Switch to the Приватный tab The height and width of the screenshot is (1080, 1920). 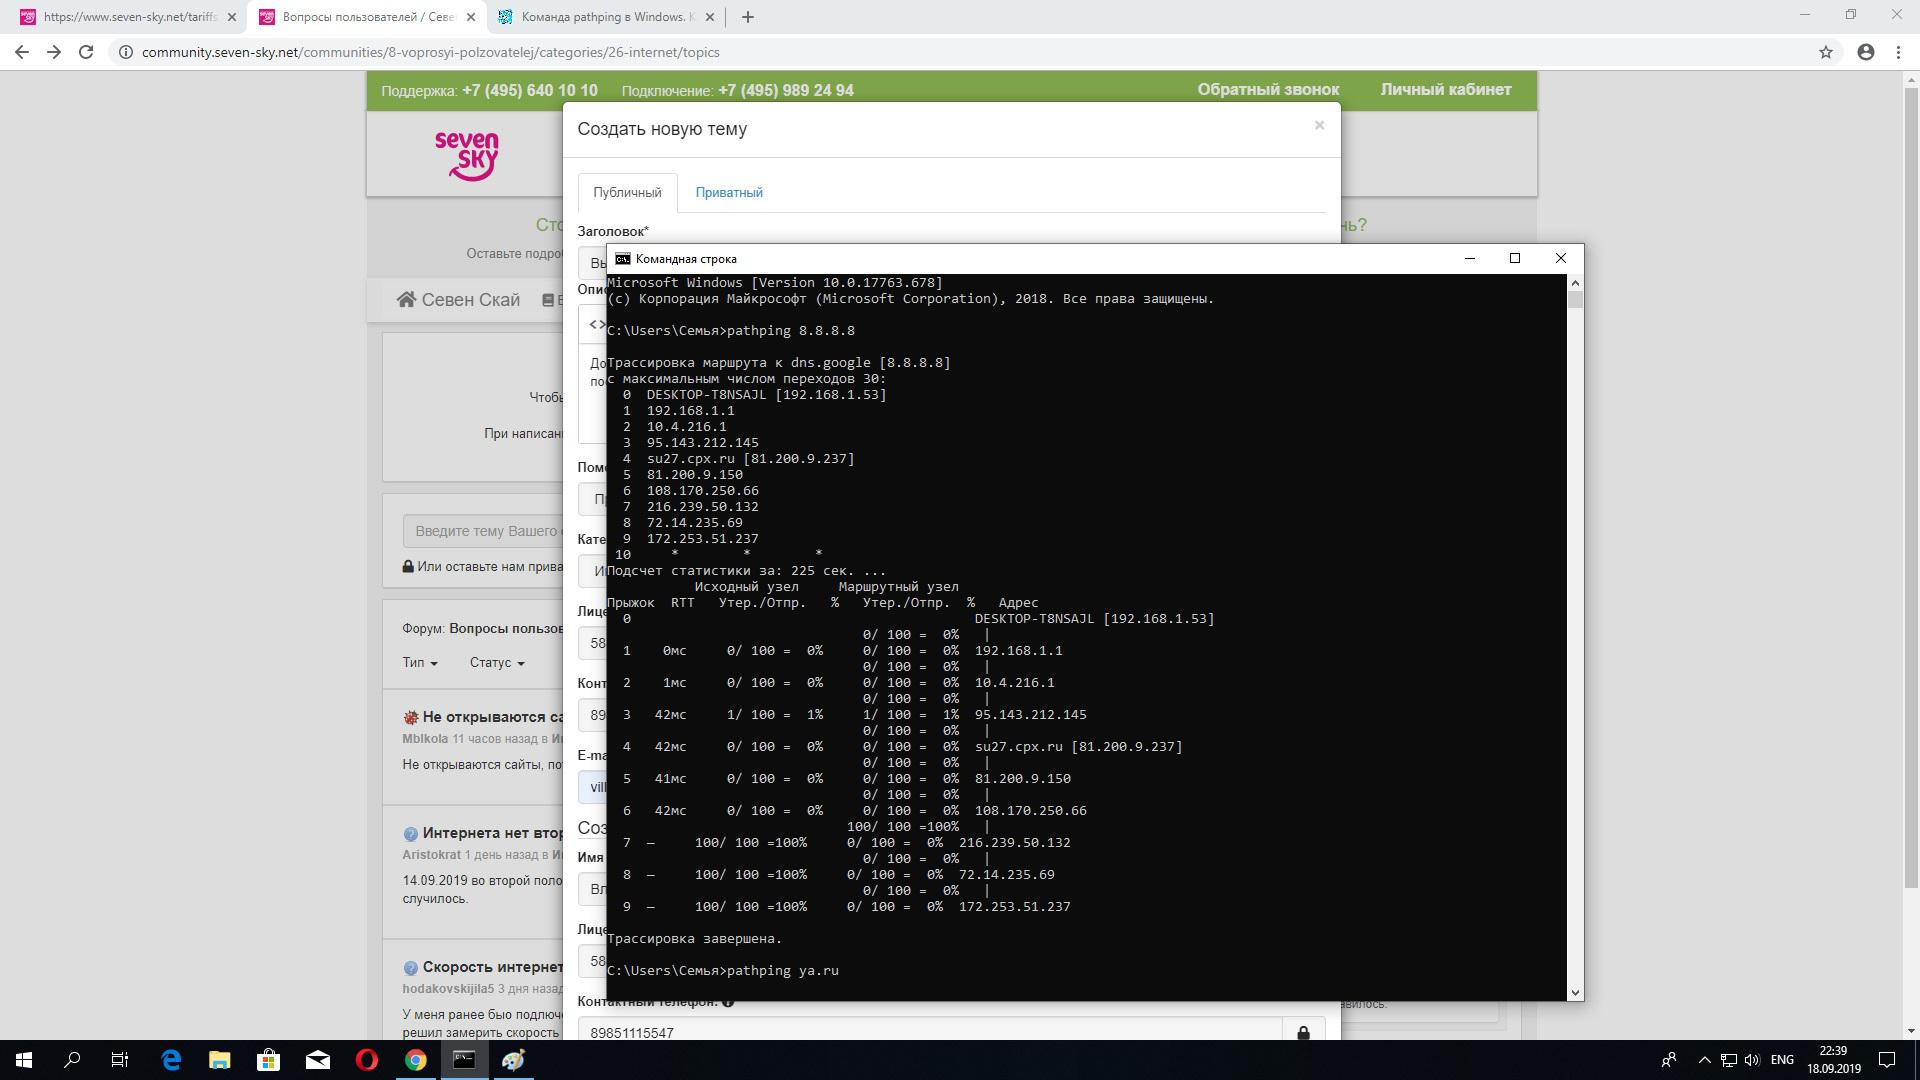click(x=729, y=192)
